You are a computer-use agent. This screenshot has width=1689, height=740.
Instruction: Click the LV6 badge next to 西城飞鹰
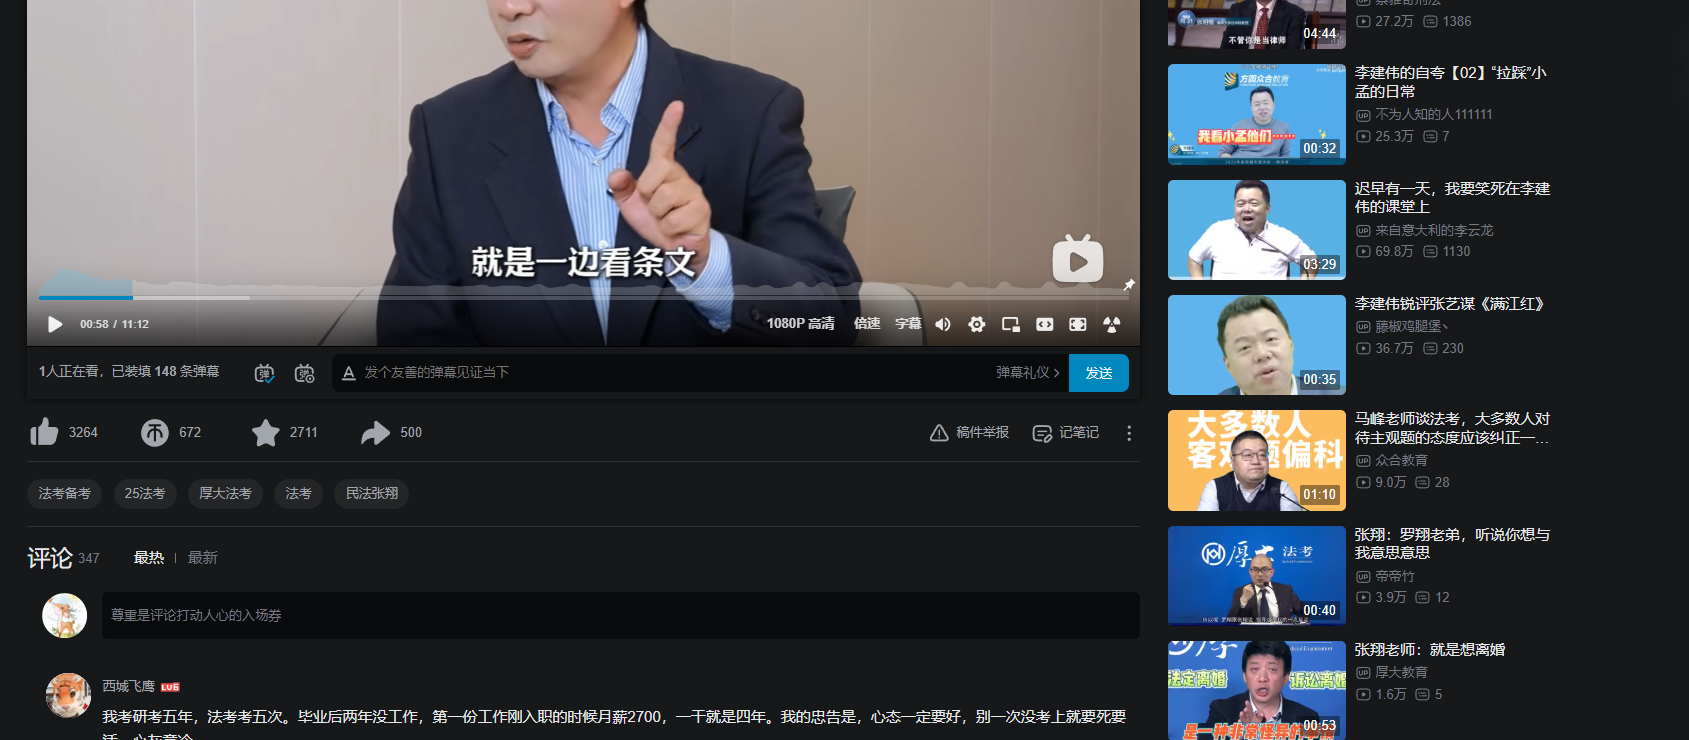click(170, 687)
